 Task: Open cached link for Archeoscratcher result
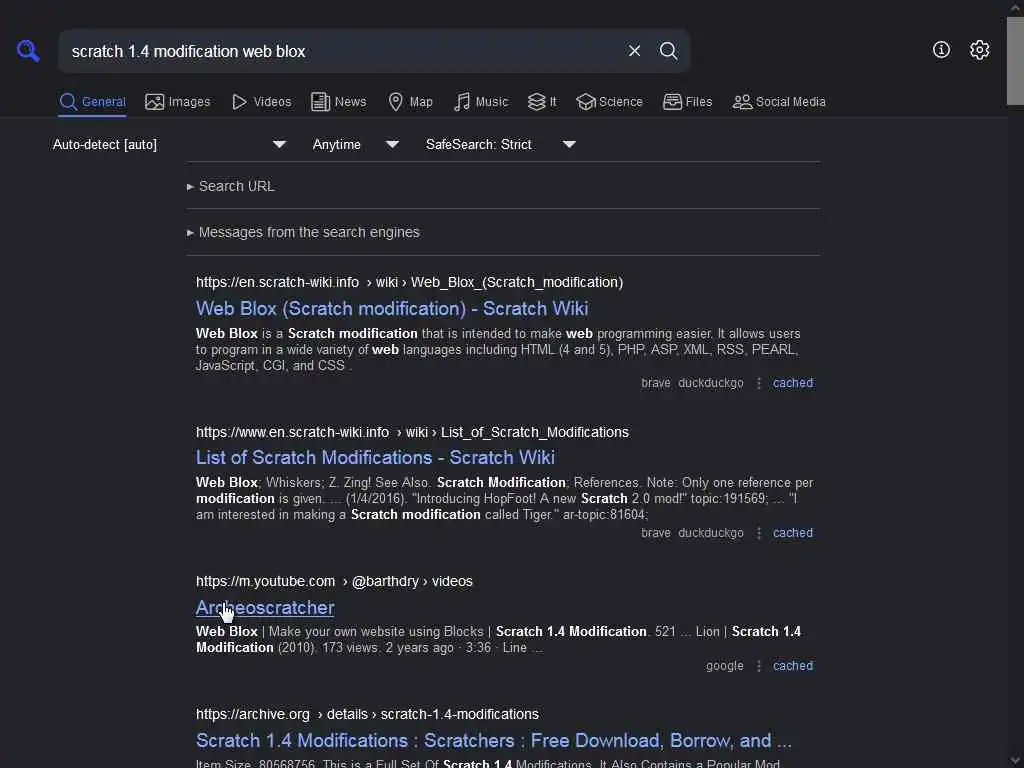793,666
